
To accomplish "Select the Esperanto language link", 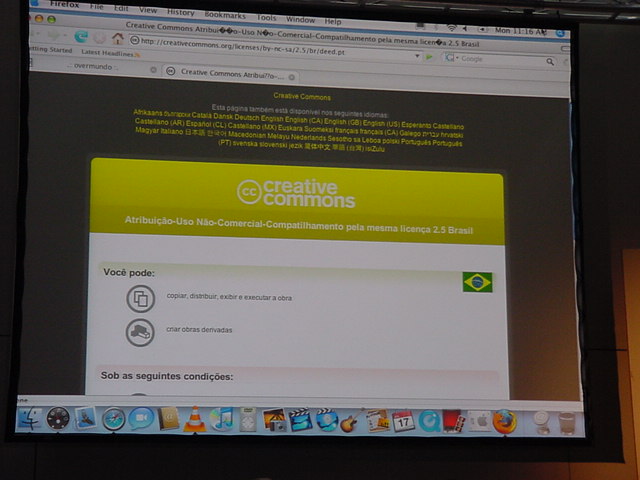I will tap(416, 125).
